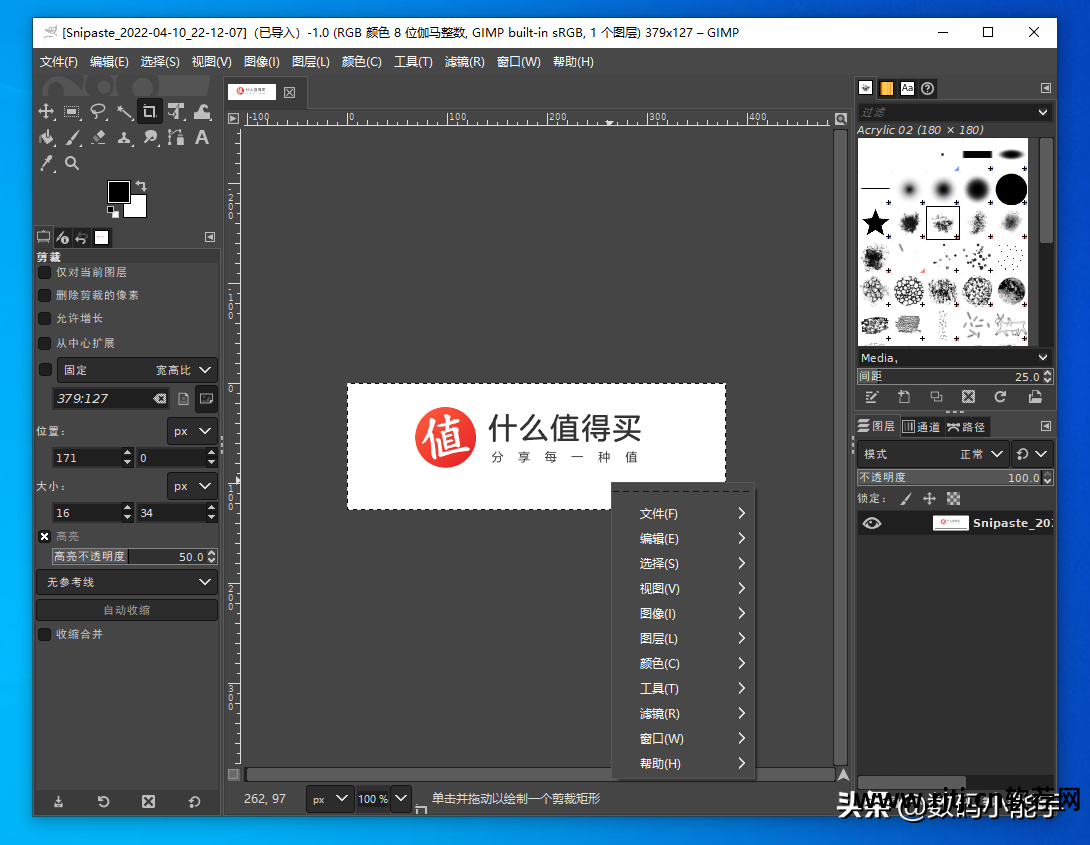Select the Smudge tool
This screenshot has width=1090, height=845.
pyautogui.click(x=149, y=138)
